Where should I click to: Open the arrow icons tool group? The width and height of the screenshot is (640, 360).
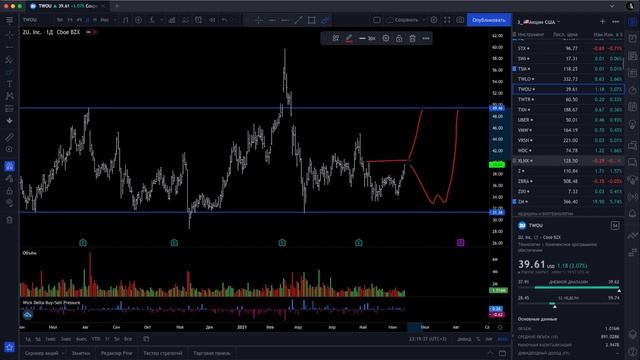(9, 121)
